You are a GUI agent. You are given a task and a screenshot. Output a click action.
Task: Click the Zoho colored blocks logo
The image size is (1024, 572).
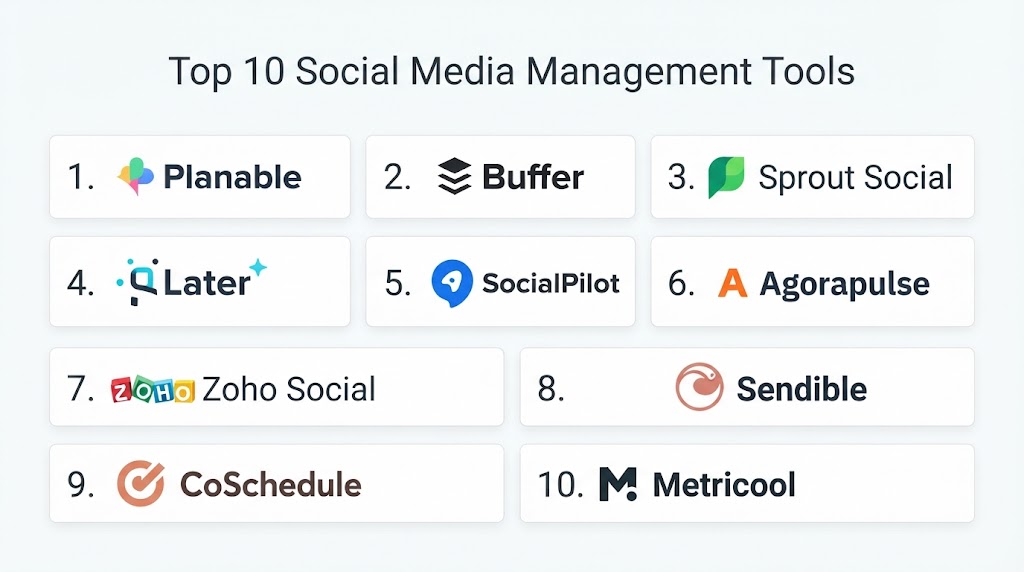click(x=153, y=390)
